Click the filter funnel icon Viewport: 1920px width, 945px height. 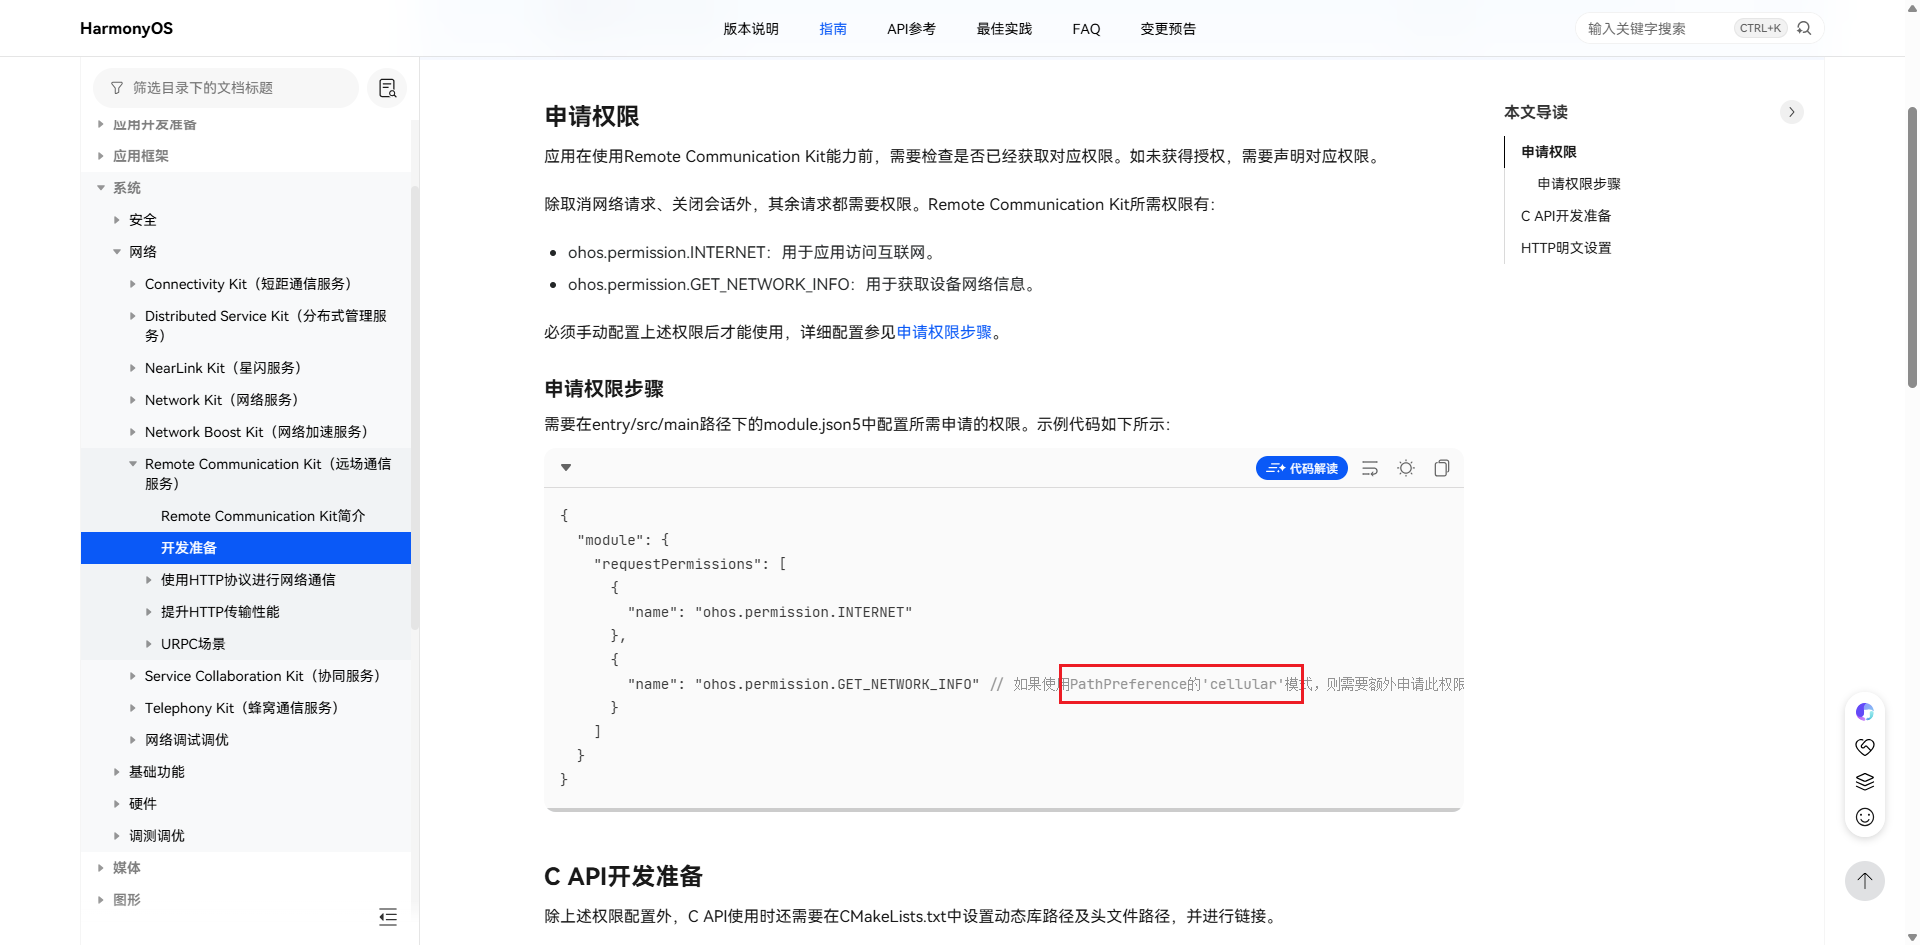click(x=117, y=88)
